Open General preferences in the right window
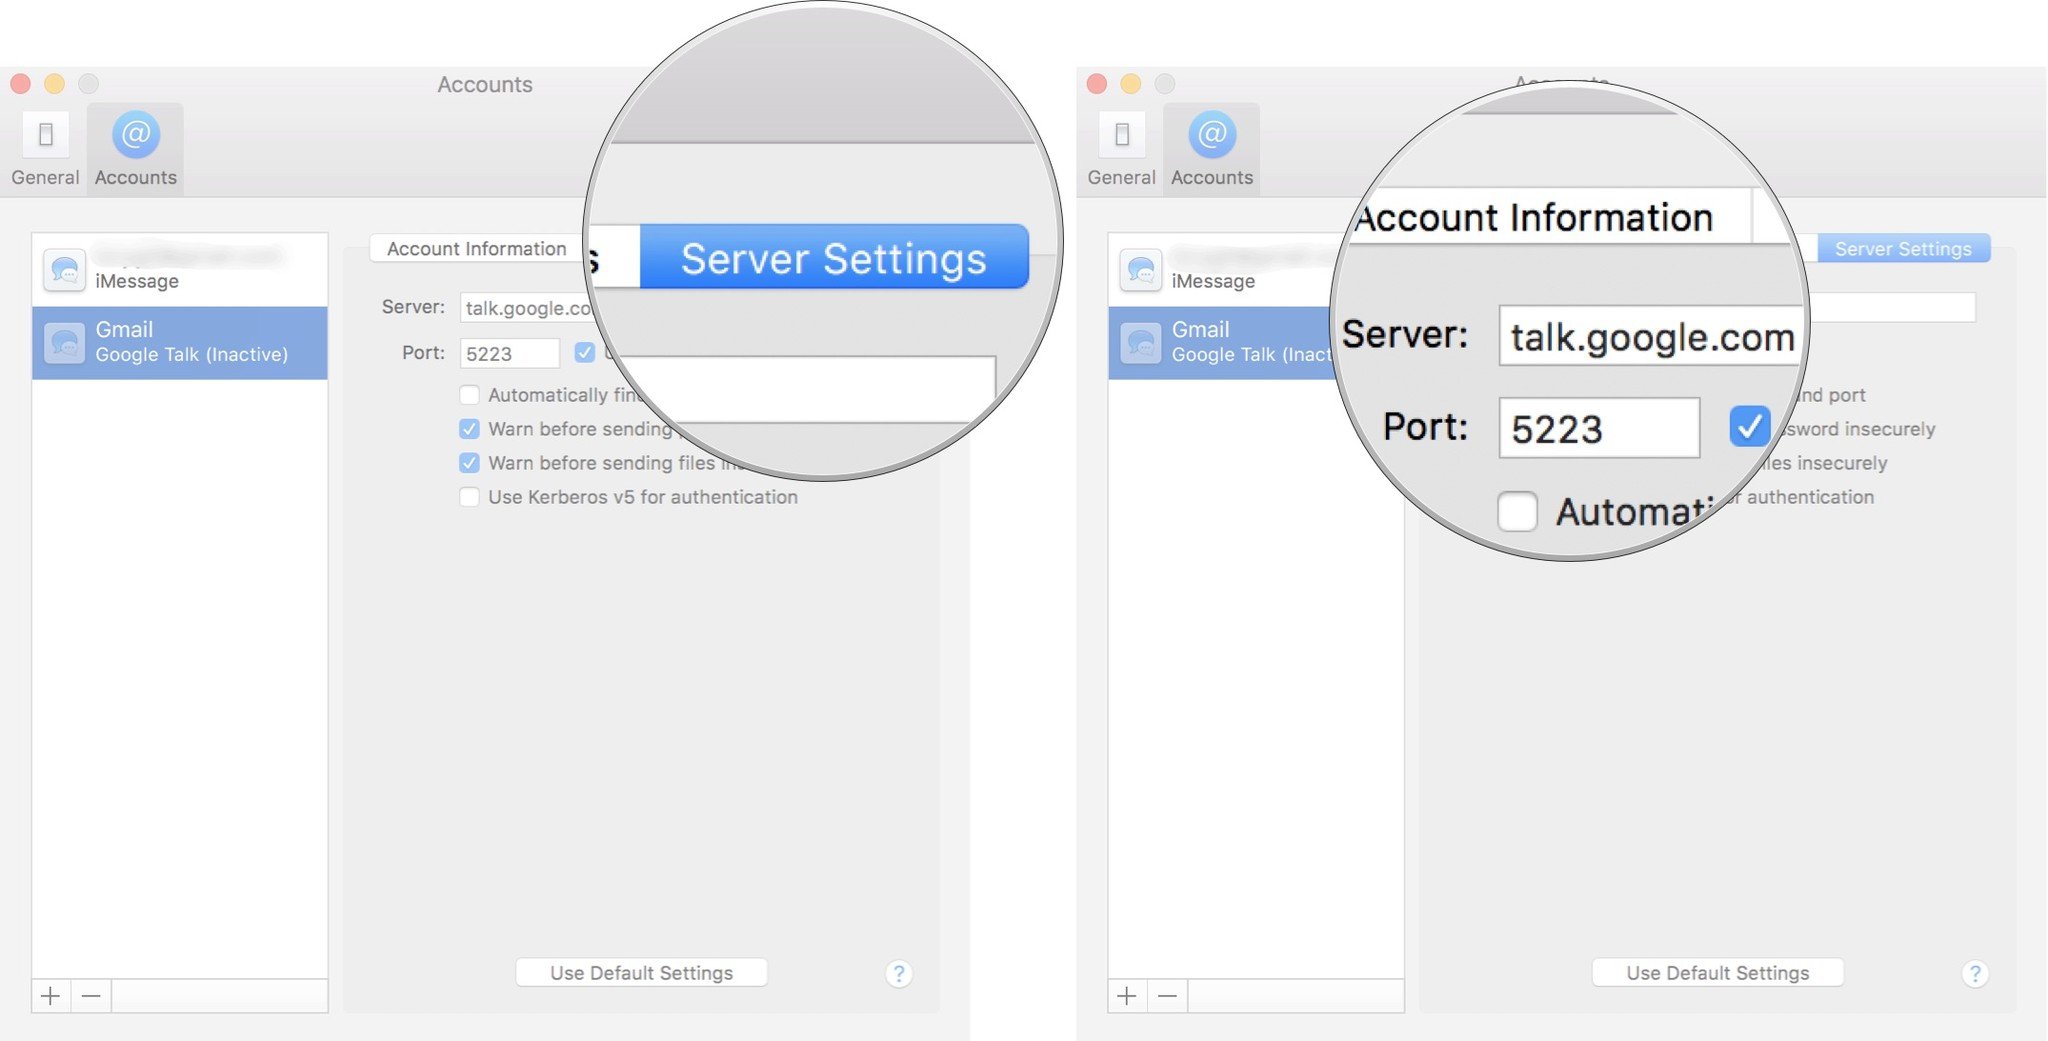Viewport: 2048px width, 1041px height. point(1121,150)
